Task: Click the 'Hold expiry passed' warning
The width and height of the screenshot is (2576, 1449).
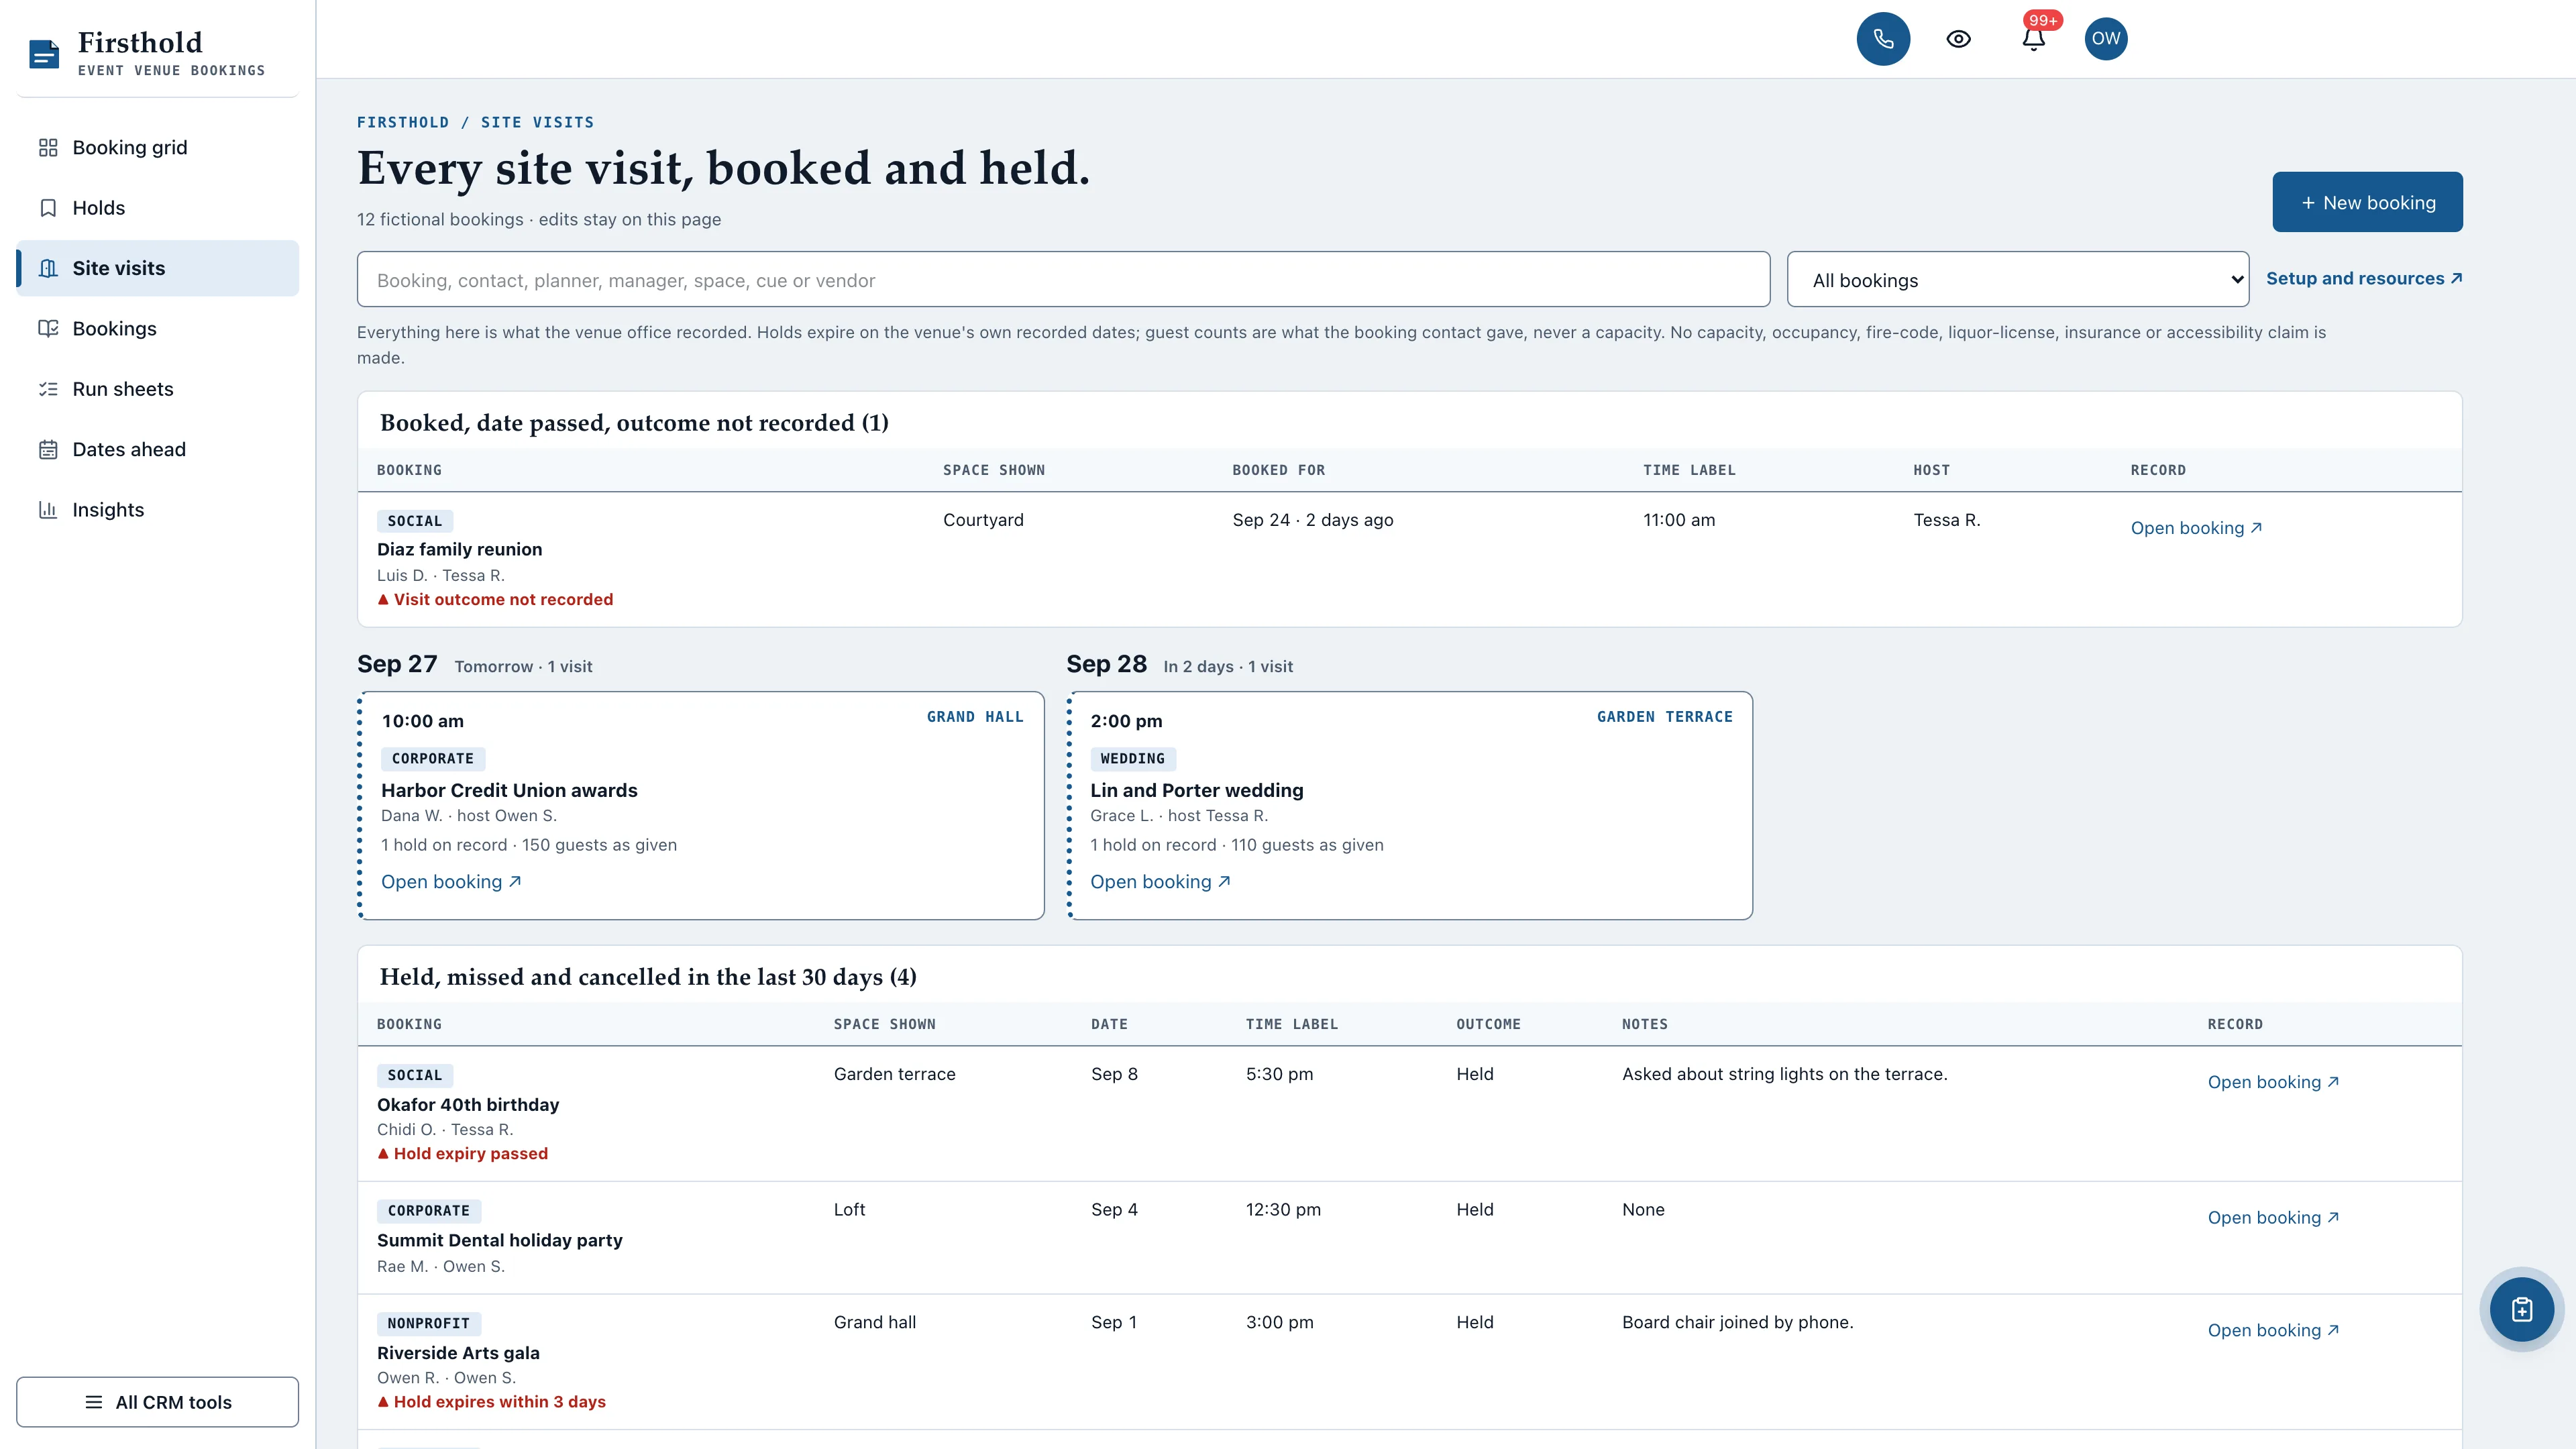Action: [462, 1154]
